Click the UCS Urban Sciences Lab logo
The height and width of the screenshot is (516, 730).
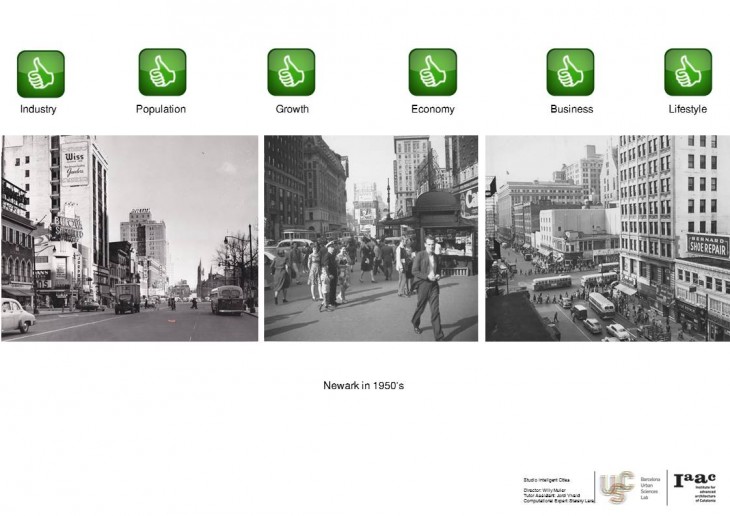pos(616,487)
